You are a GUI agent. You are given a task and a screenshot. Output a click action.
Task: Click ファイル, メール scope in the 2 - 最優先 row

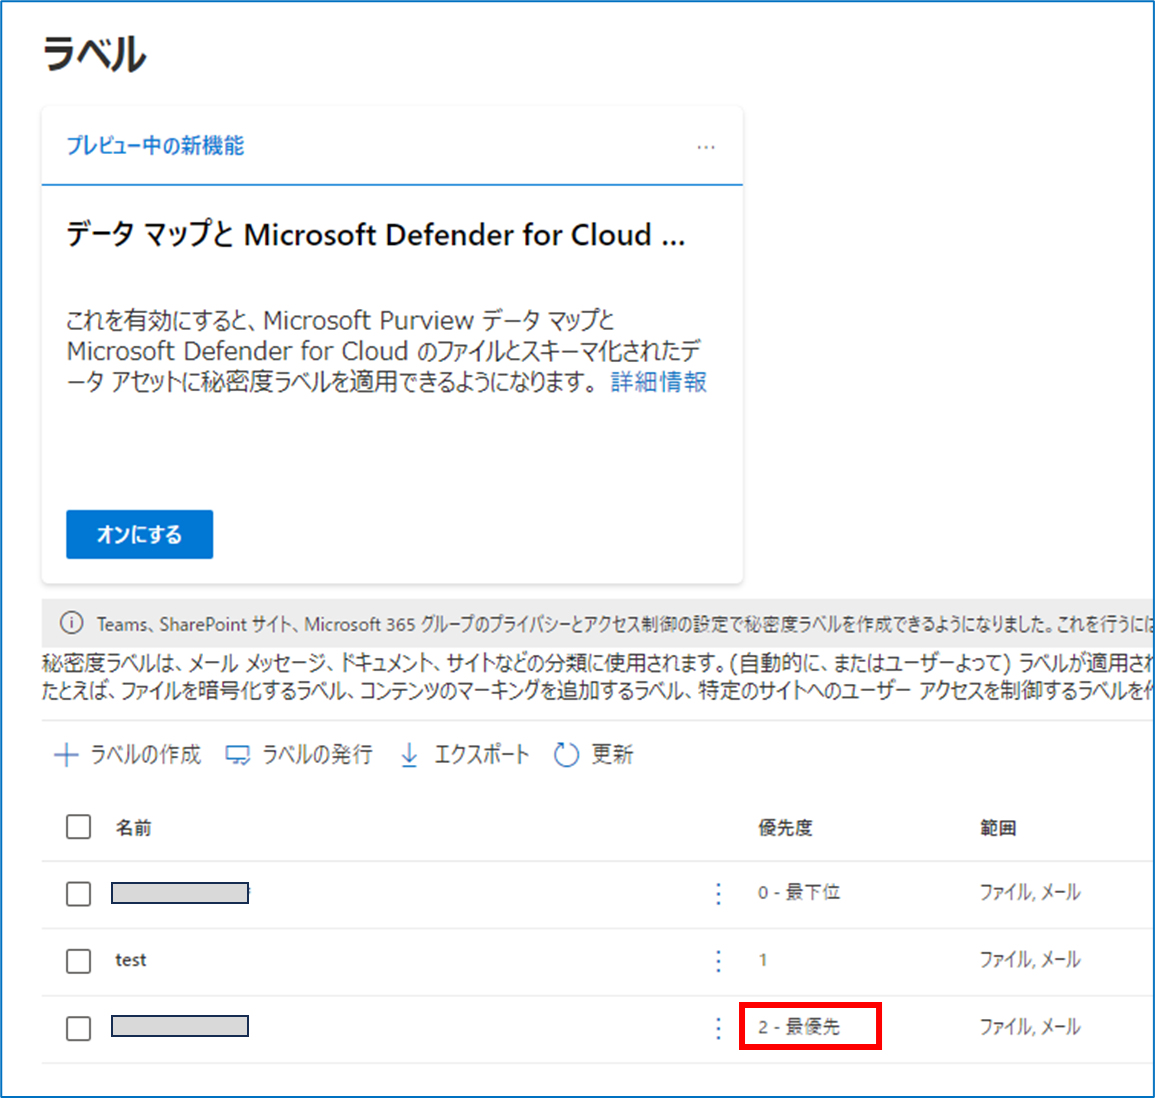pyautogui.click(x=1030, y=1027)
